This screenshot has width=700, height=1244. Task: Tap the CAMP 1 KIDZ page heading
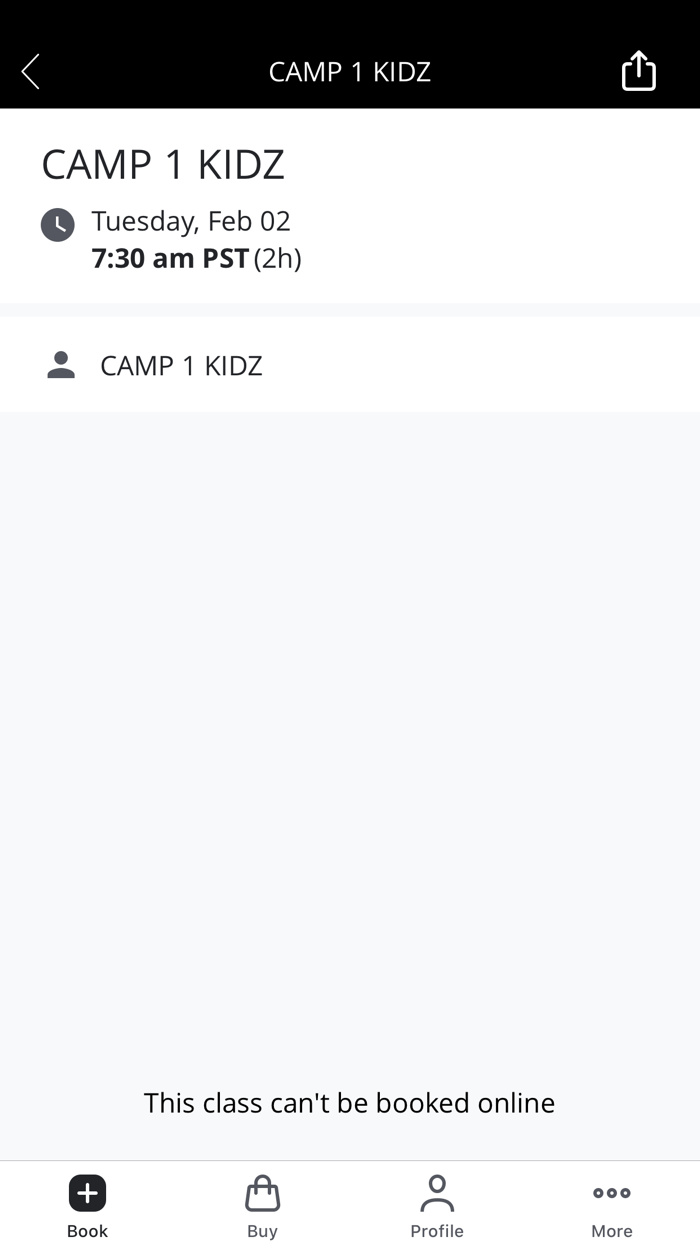[163, 163]
